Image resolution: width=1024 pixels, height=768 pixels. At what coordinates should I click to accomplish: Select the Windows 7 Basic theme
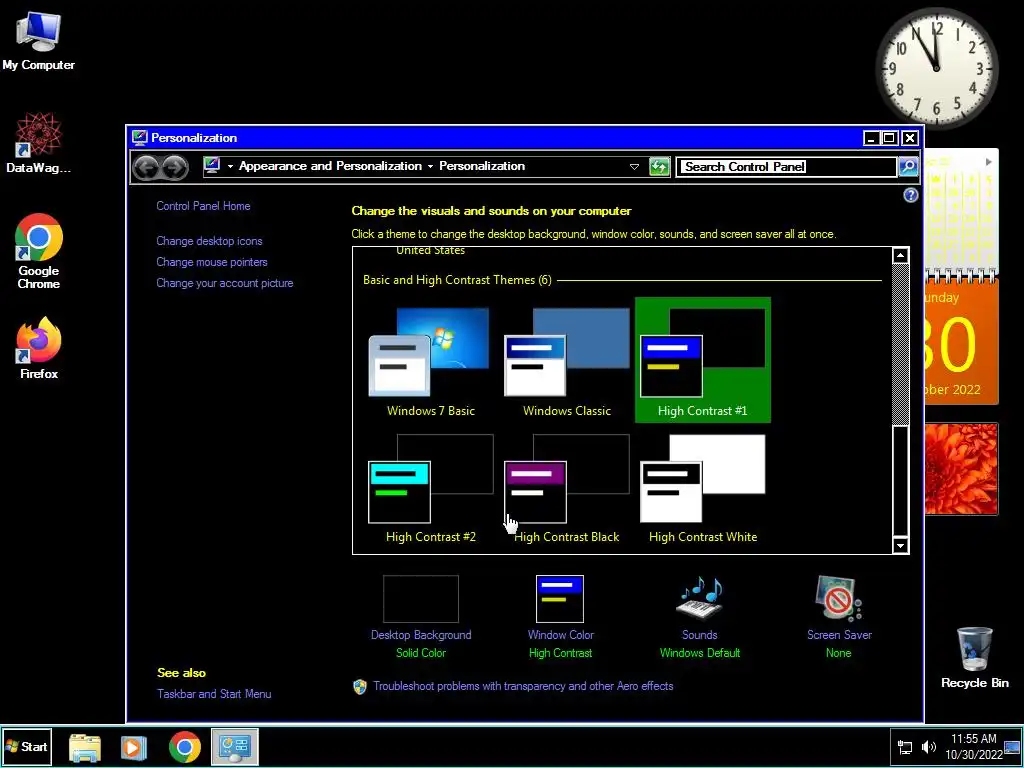pos(430,360)
